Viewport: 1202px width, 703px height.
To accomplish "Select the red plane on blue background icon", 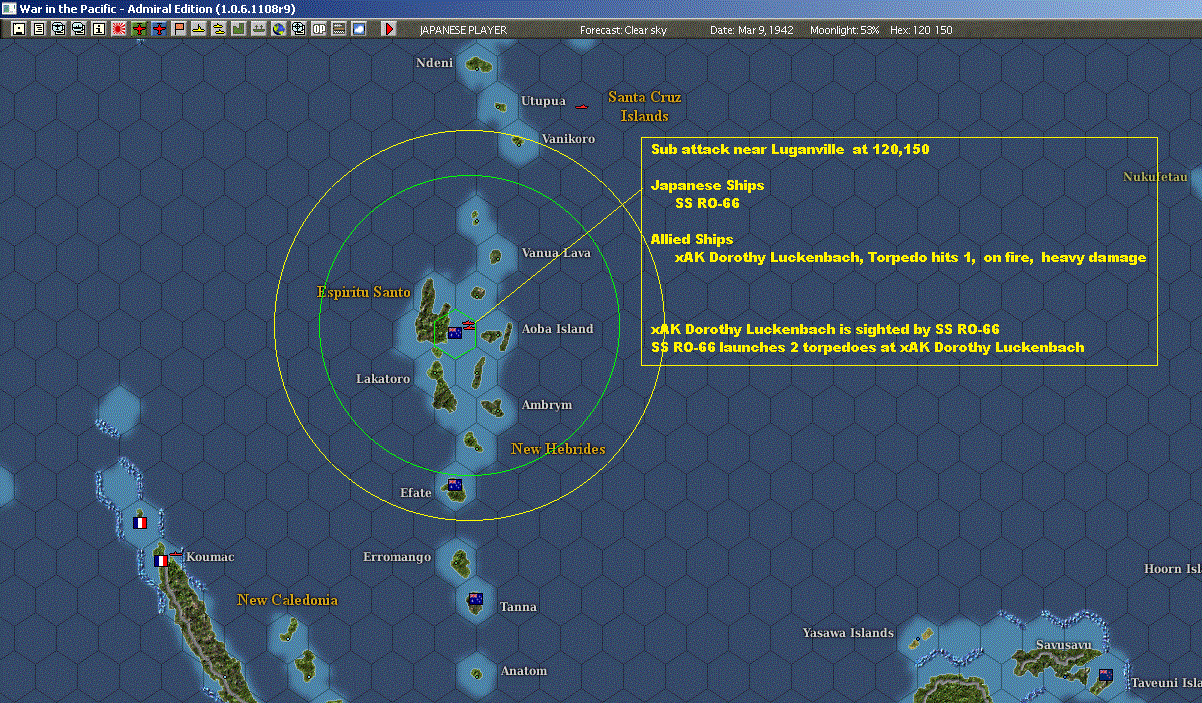I will [x=158, y=29].
